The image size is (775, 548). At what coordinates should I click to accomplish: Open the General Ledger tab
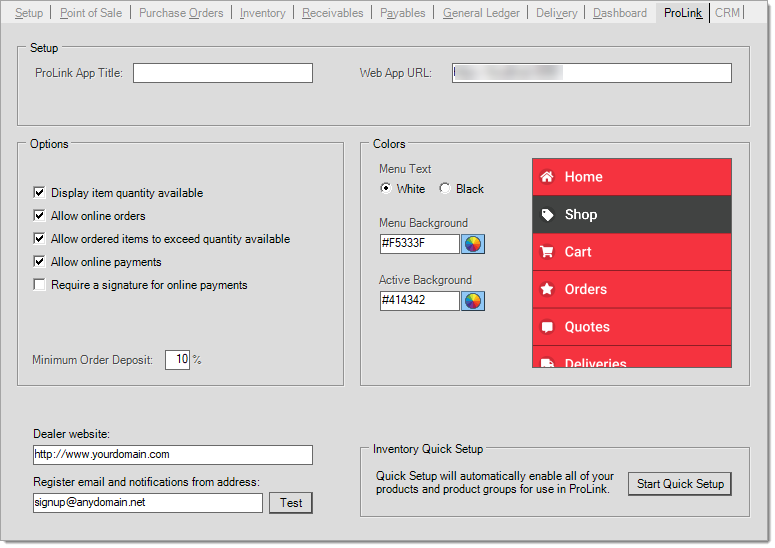click(481, 13)
